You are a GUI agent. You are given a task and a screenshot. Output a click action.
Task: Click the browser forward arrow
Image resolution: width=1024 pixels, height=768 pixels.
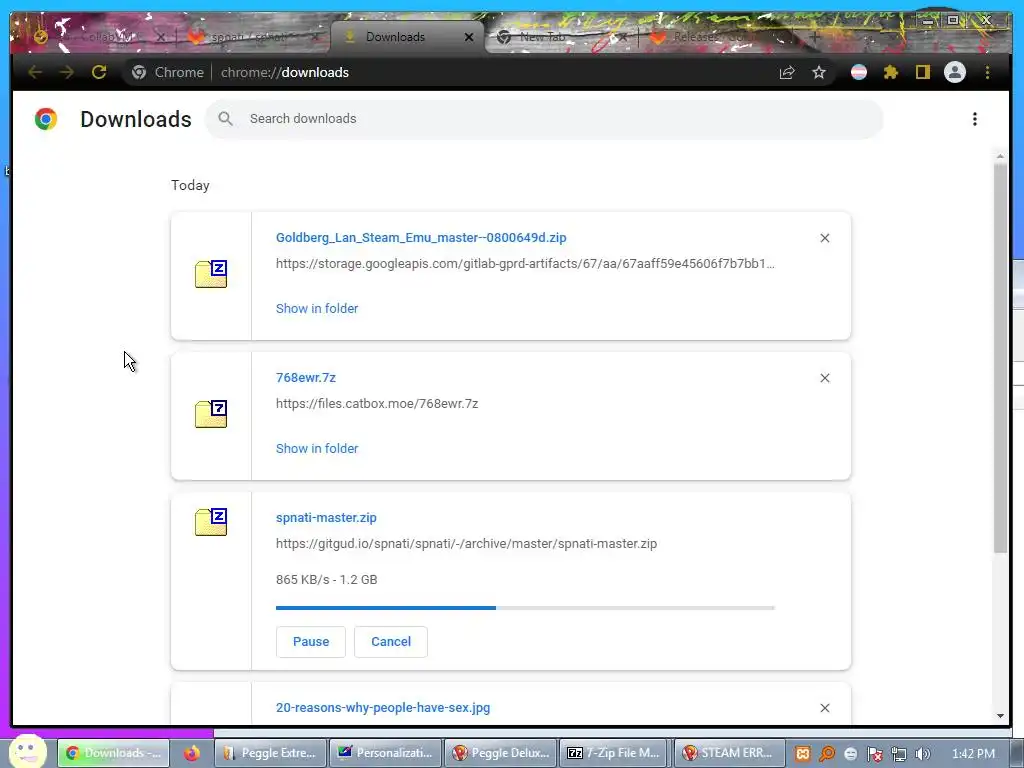(x=67, y=72)
